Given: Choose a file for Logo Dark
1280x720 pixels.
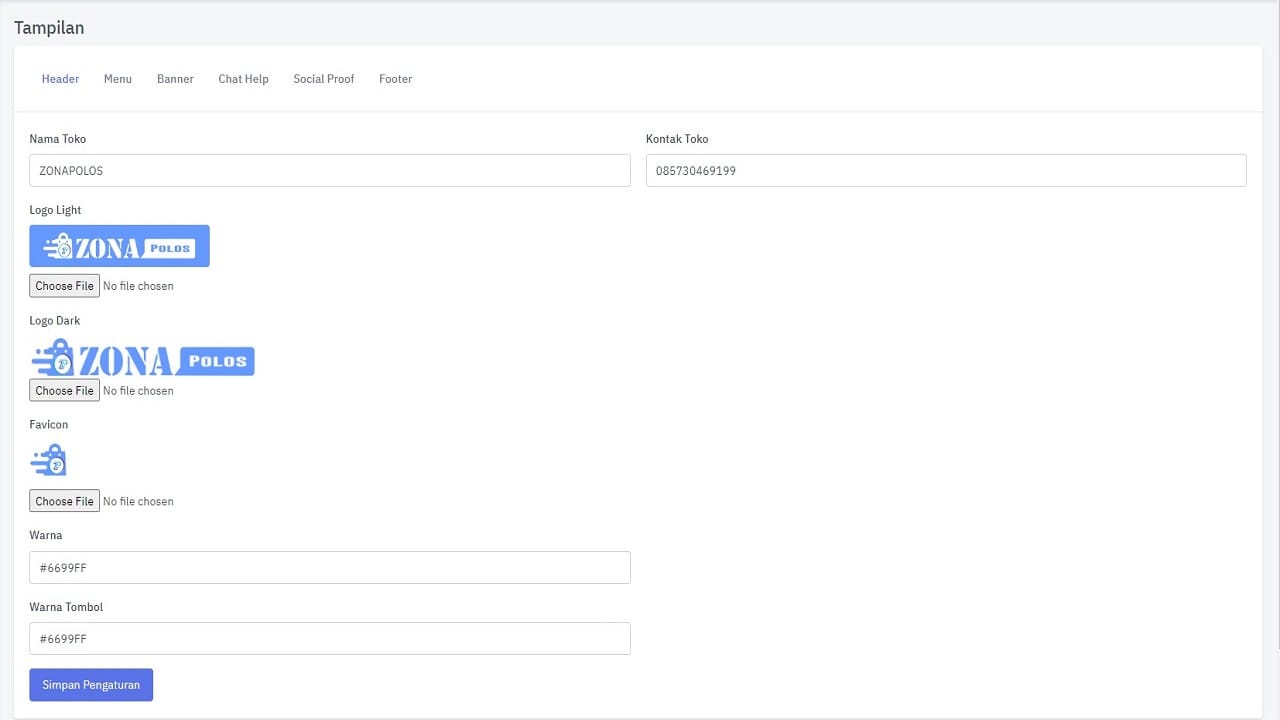Looking at the screenshot, I should point(65,391).
